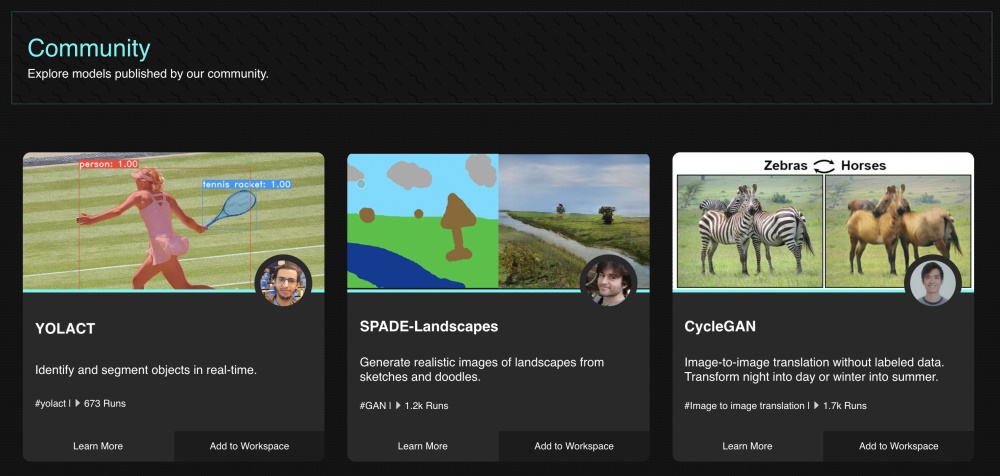Click Learn More on the CycleGAN card
This screenshot has height=476, width=1000.
747,446
